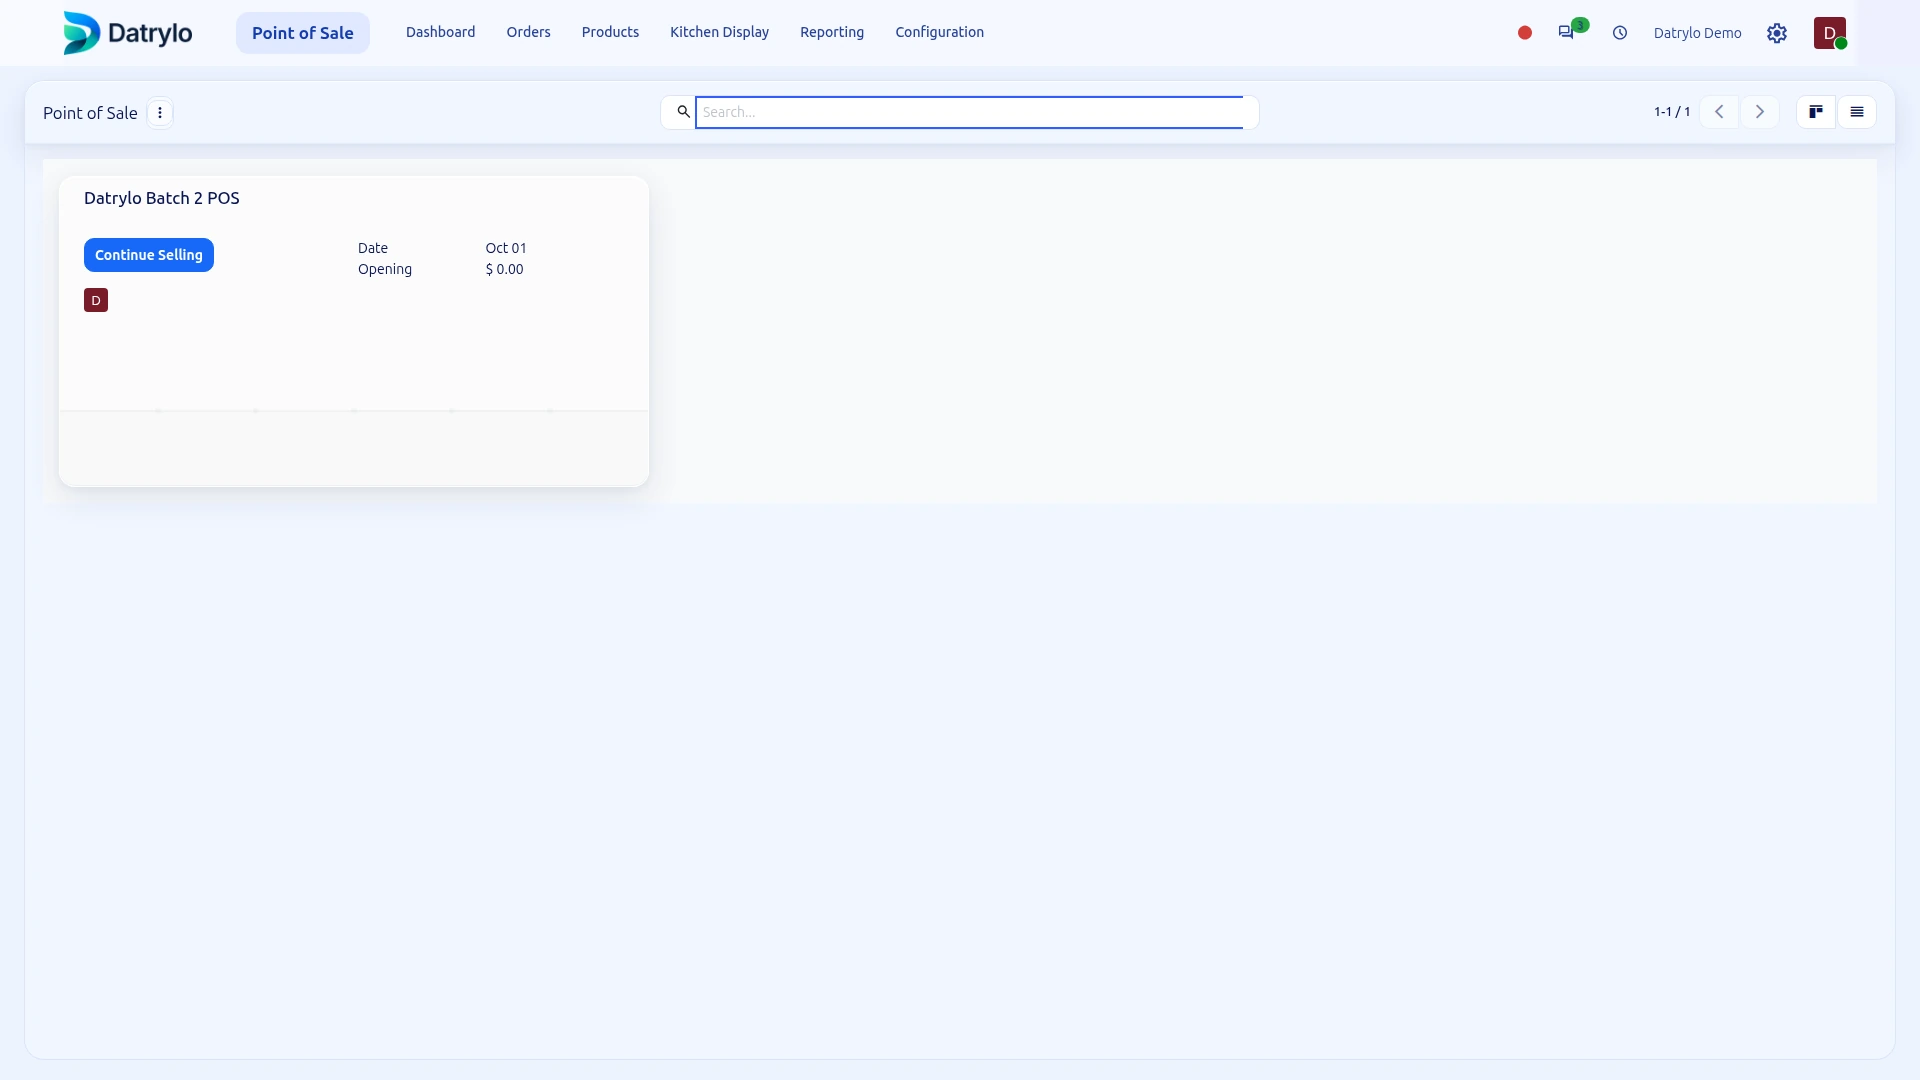Click the red recording status dot
The width and height of the screenshot is (1920, 1080).
1525,33
